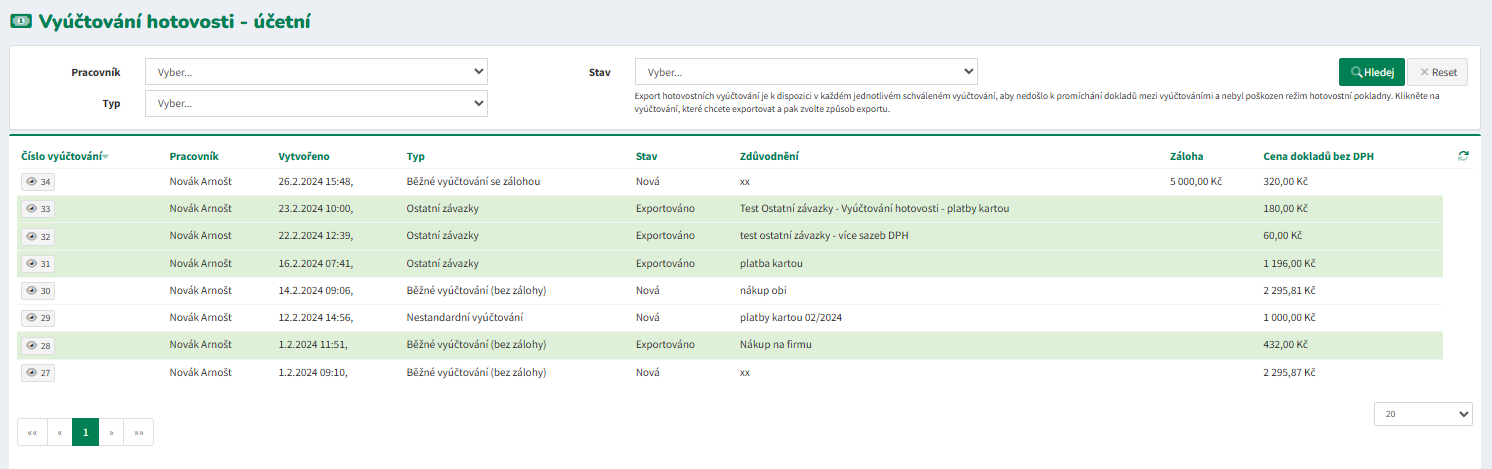View settlement 33 details with eye button
The image size is (1492, 469).
point(38,209)
